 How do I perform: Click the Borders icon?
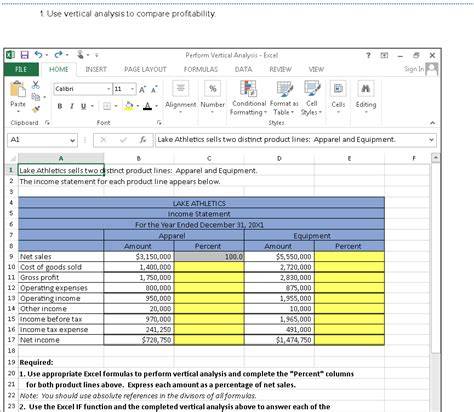(107, 106)
